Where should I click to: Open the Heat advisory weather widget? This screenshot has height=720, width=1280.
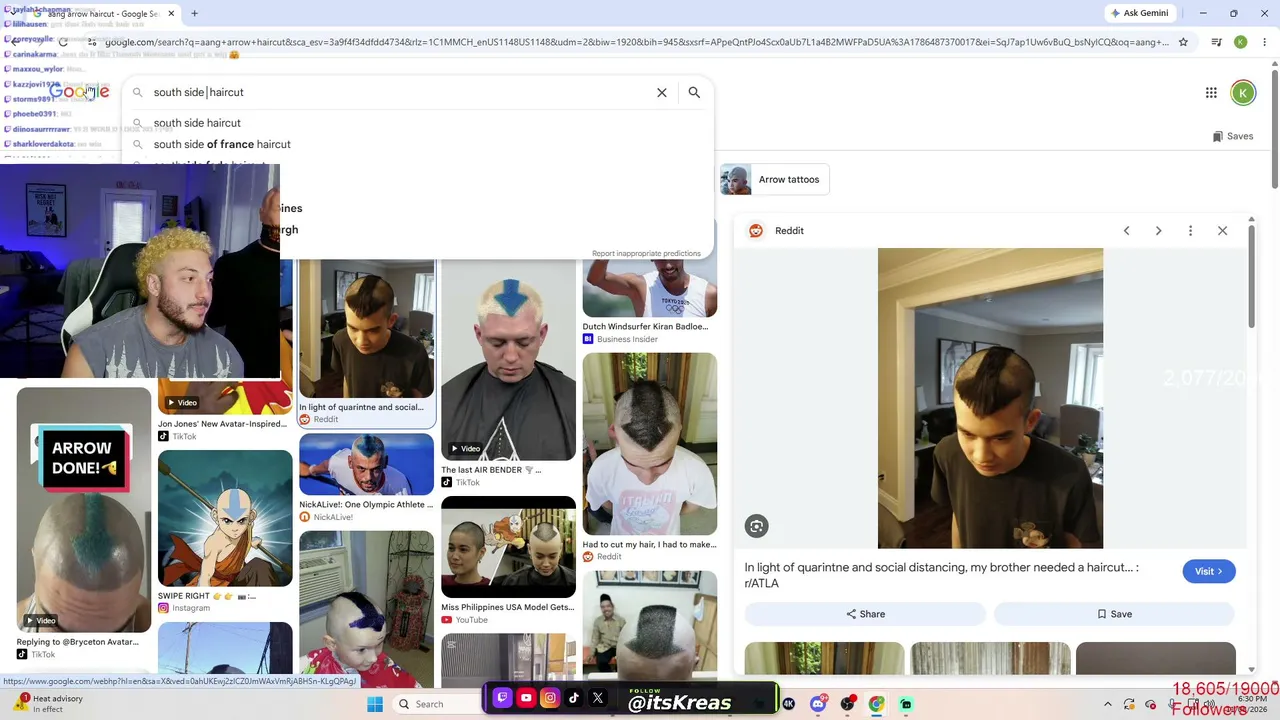[48, 704]
